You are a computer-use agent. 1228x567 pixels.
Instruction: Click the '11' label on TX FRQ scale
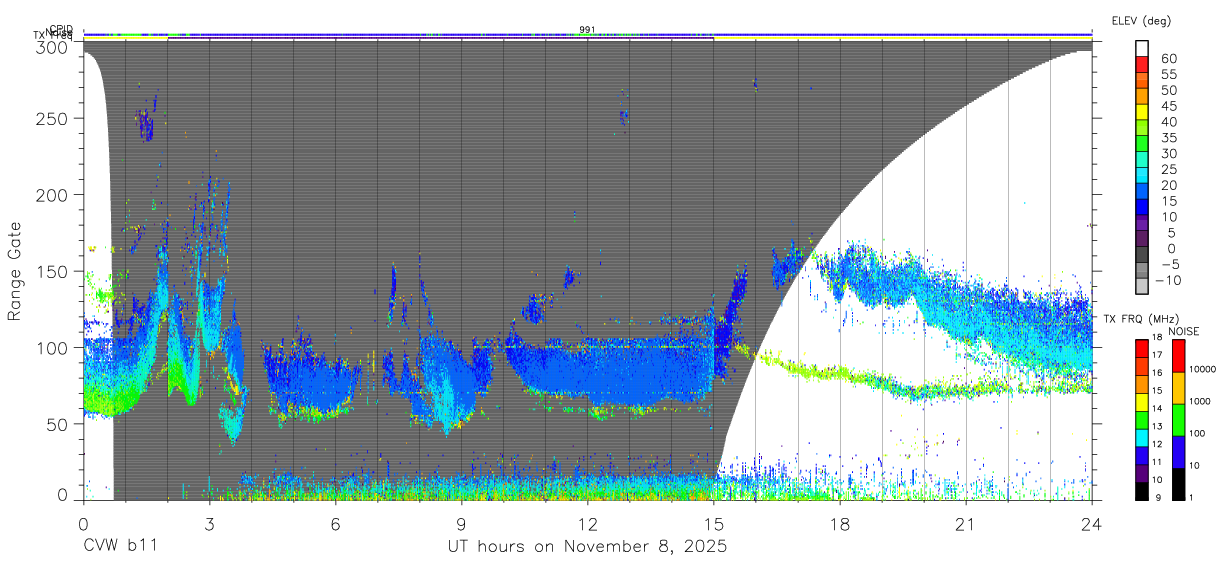1157,462
